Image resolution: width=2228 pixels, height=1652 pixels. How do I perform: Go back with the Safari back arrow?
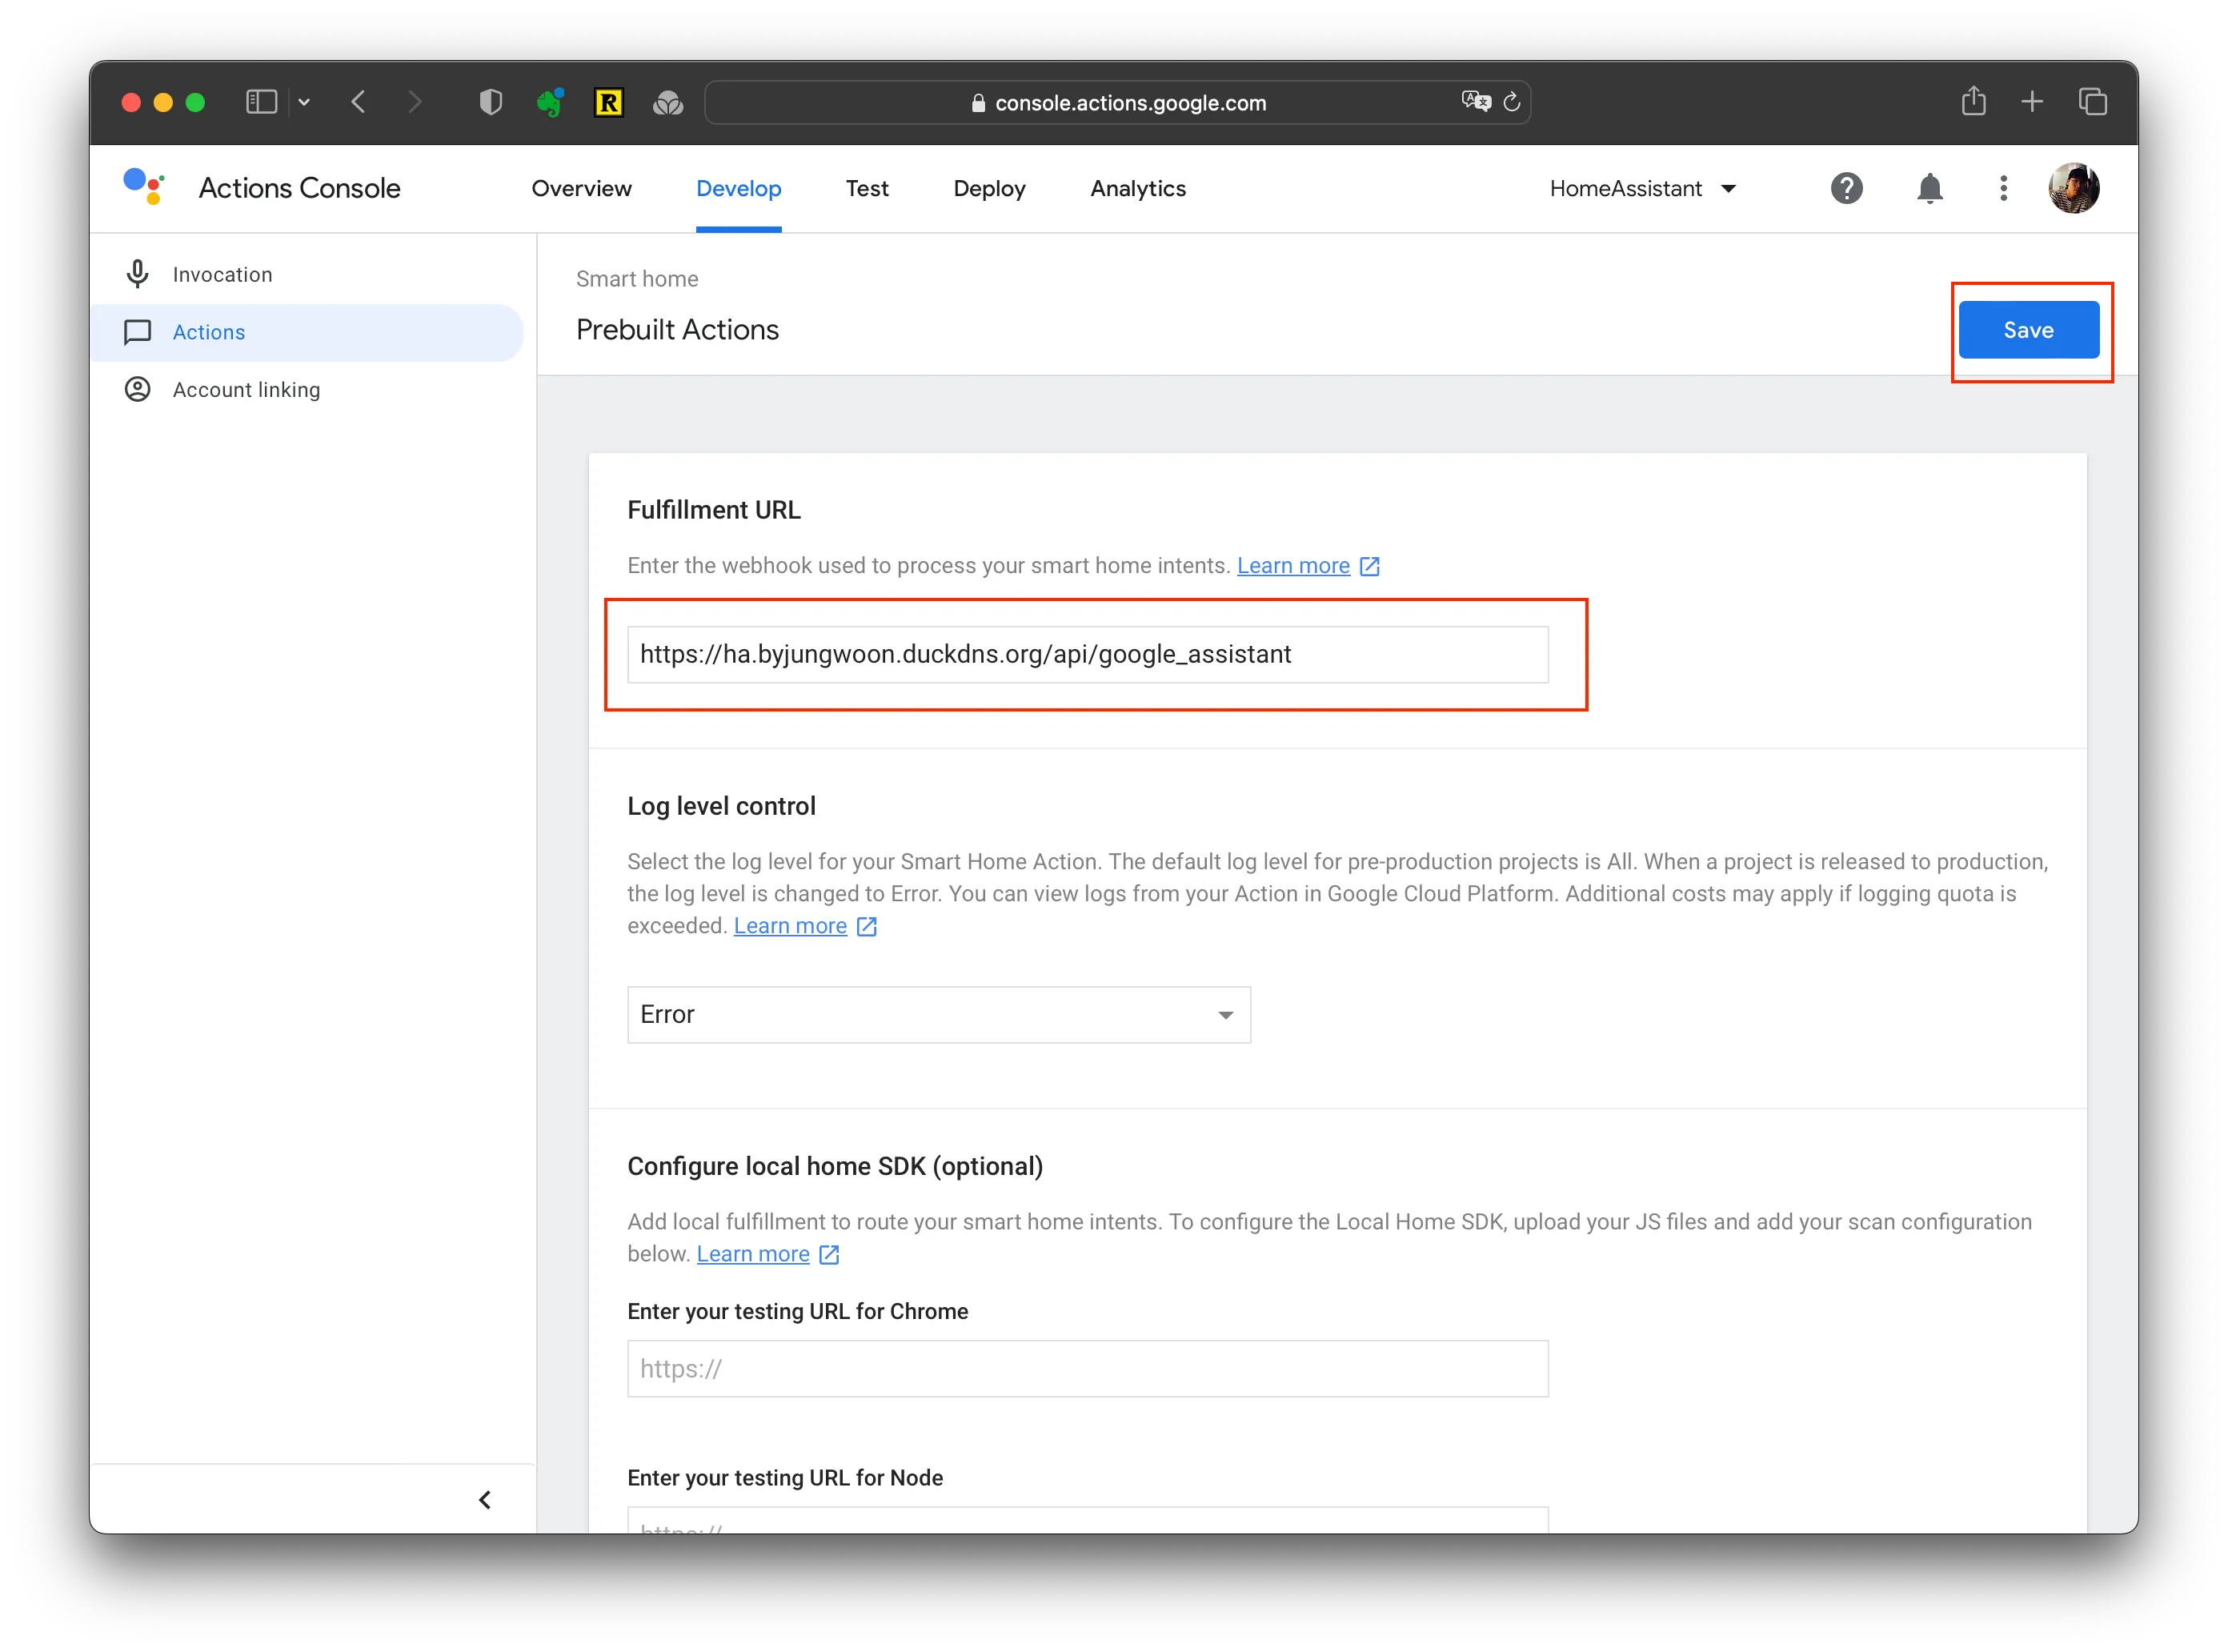(359, 102)
